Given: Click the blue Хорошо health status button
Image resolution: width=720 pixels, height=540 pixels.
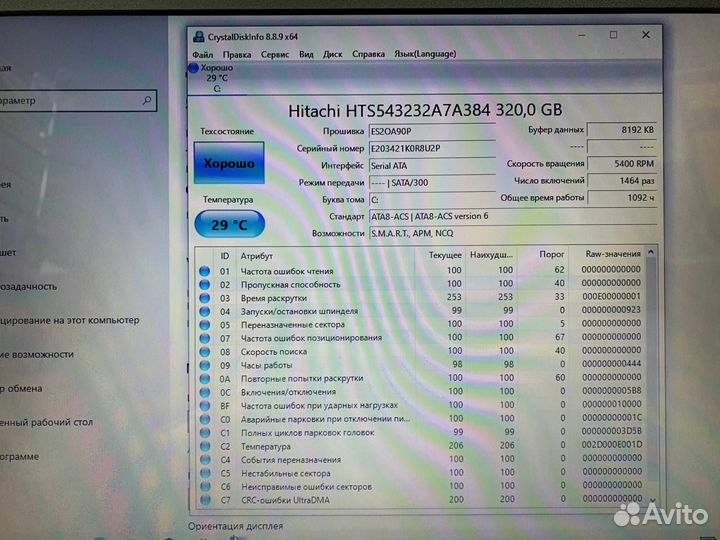Looking at the screenshot, I should [x=229, y=163].
